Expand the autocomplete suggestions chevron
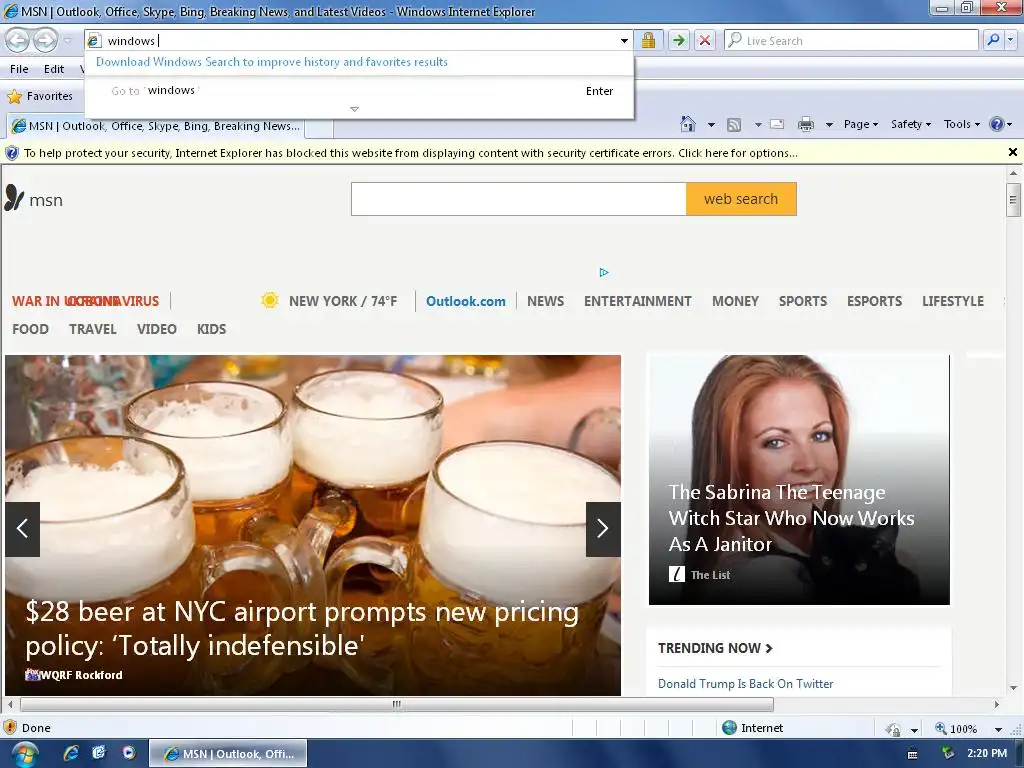Screen dimensions: 1024x768 [355, 109]
